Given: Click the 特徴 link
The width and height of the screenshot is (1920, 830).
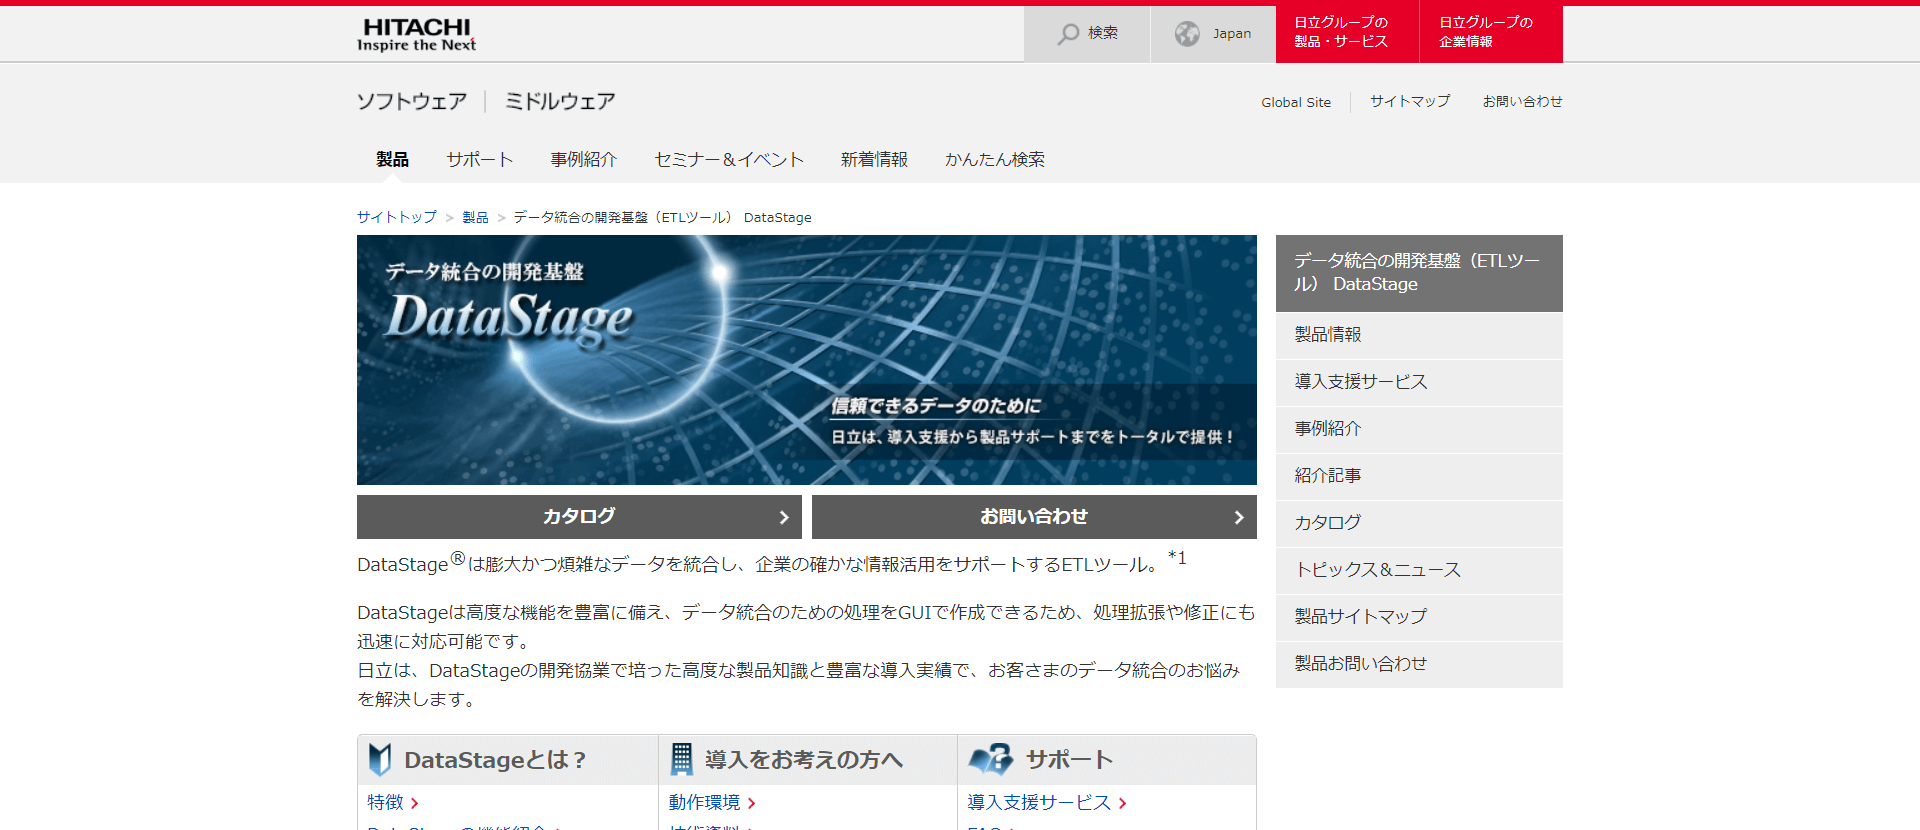Looking at the screenshot, I should 385,803.
